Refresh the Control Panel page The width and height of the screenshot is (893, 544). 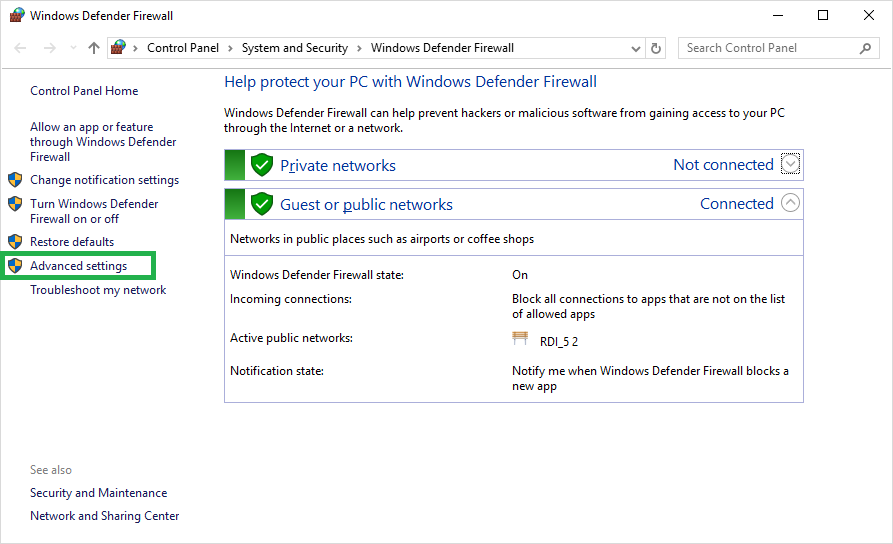coord(656,48)
